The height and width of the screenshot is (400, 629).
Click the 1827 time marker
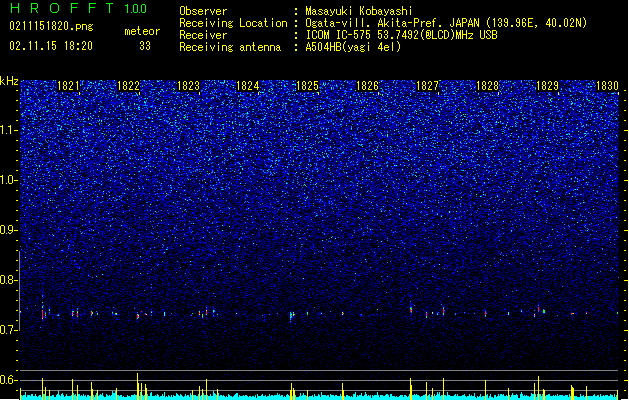pos(427,86)
